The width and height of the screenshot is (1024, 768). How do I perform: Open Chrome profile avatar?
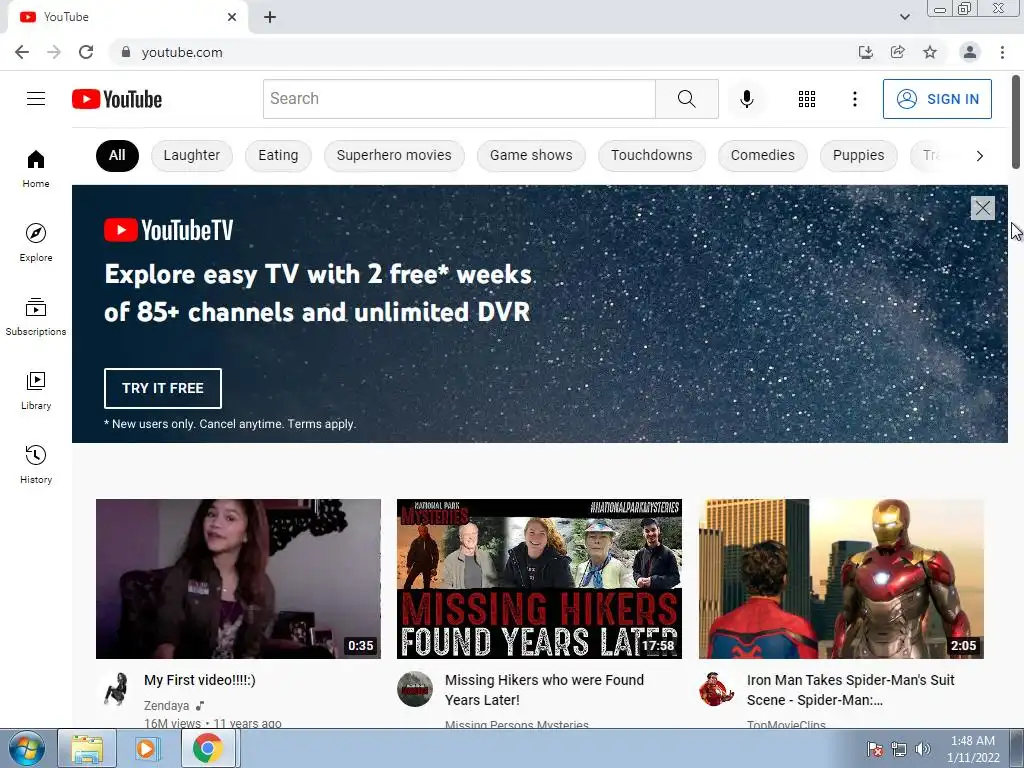970,52
